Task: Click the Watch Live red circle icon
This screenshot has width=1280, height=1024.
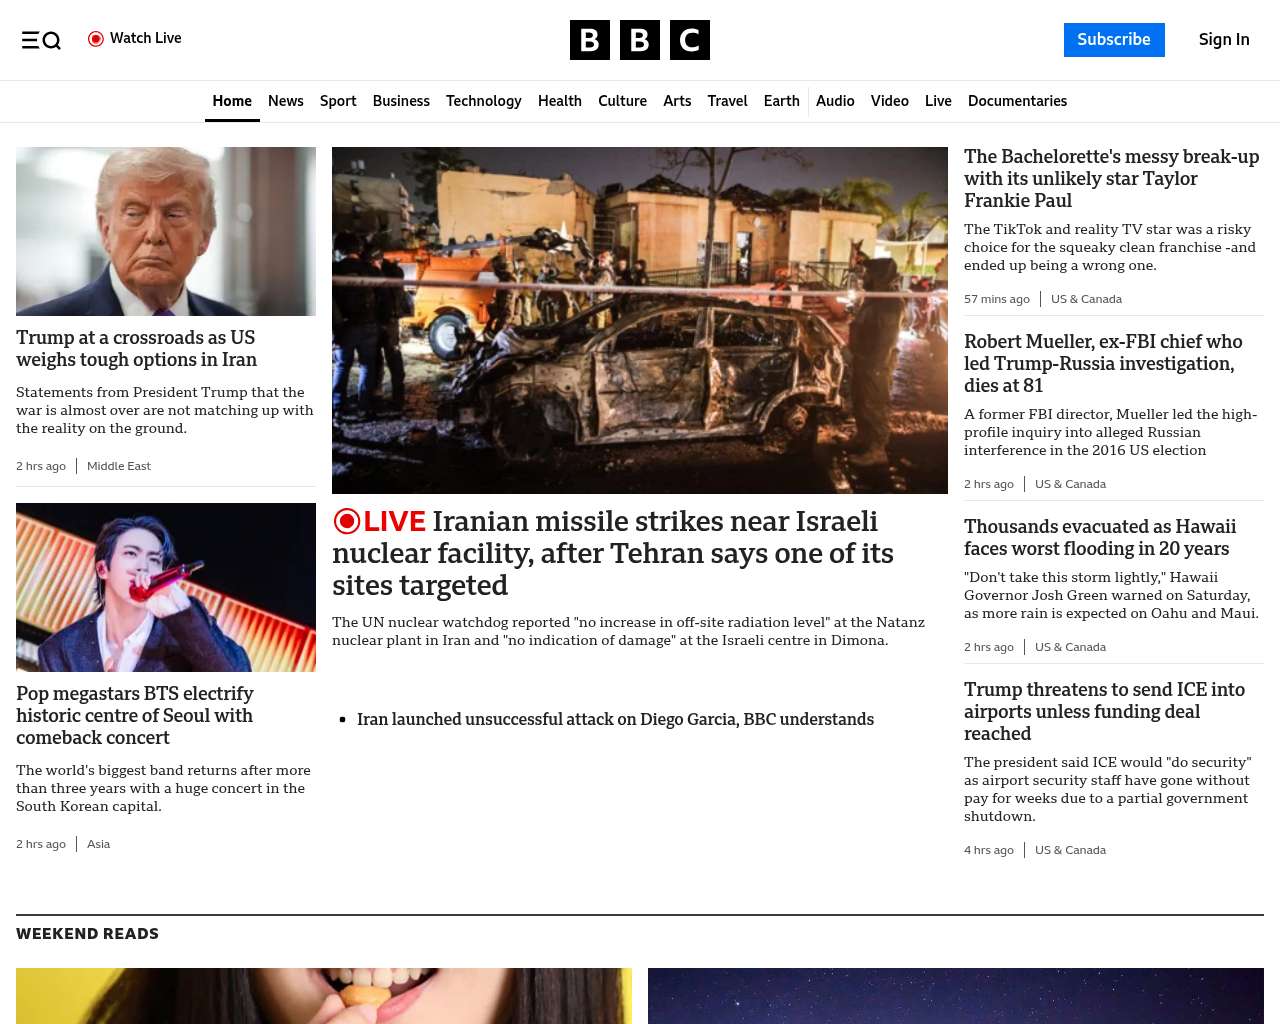Action: click(96, 39)
